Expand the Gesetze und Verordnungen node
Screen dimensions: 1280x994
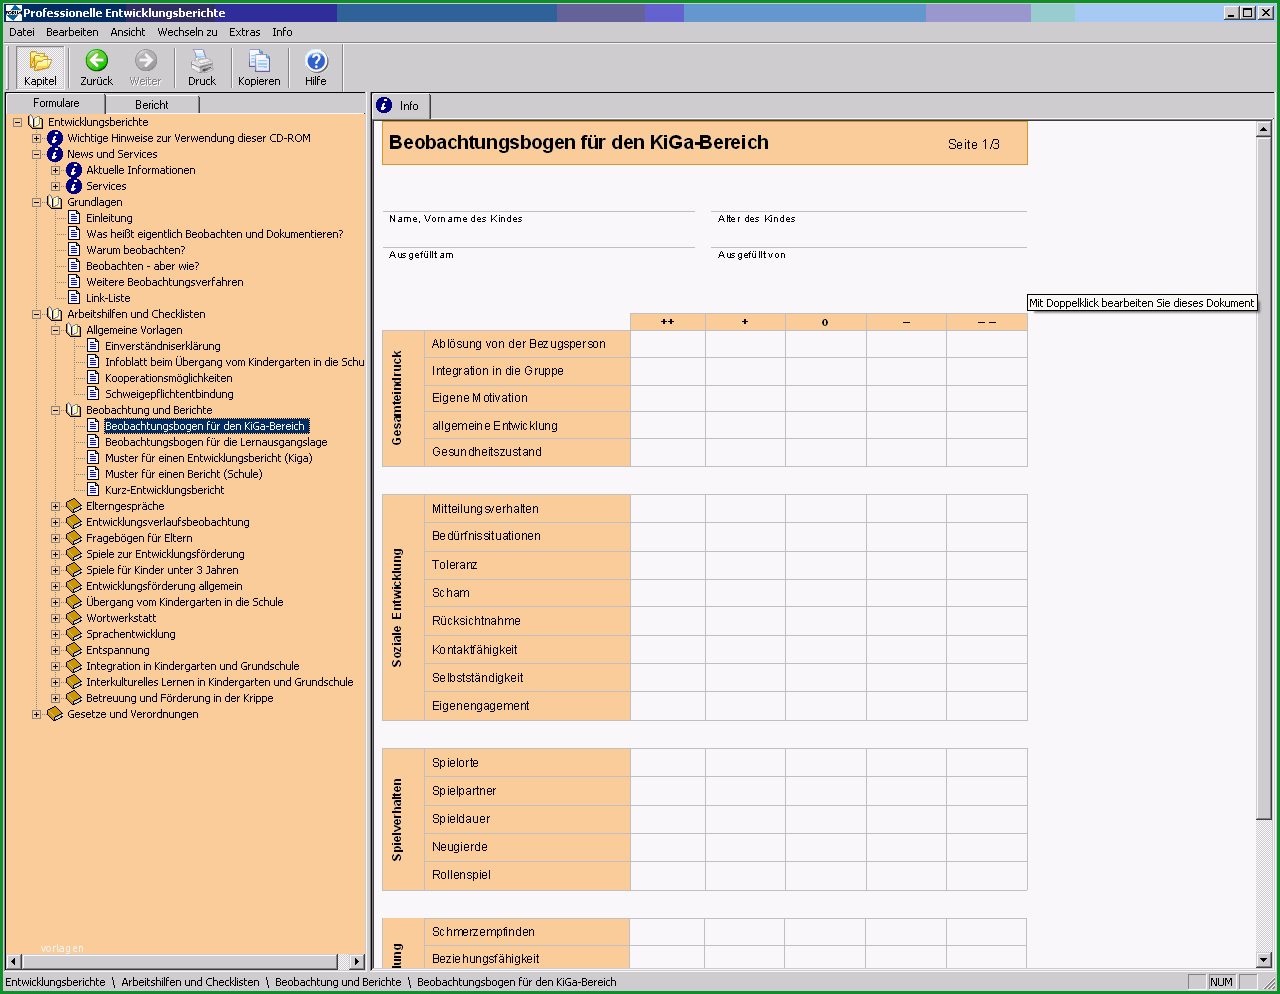(x=36, y=714)
